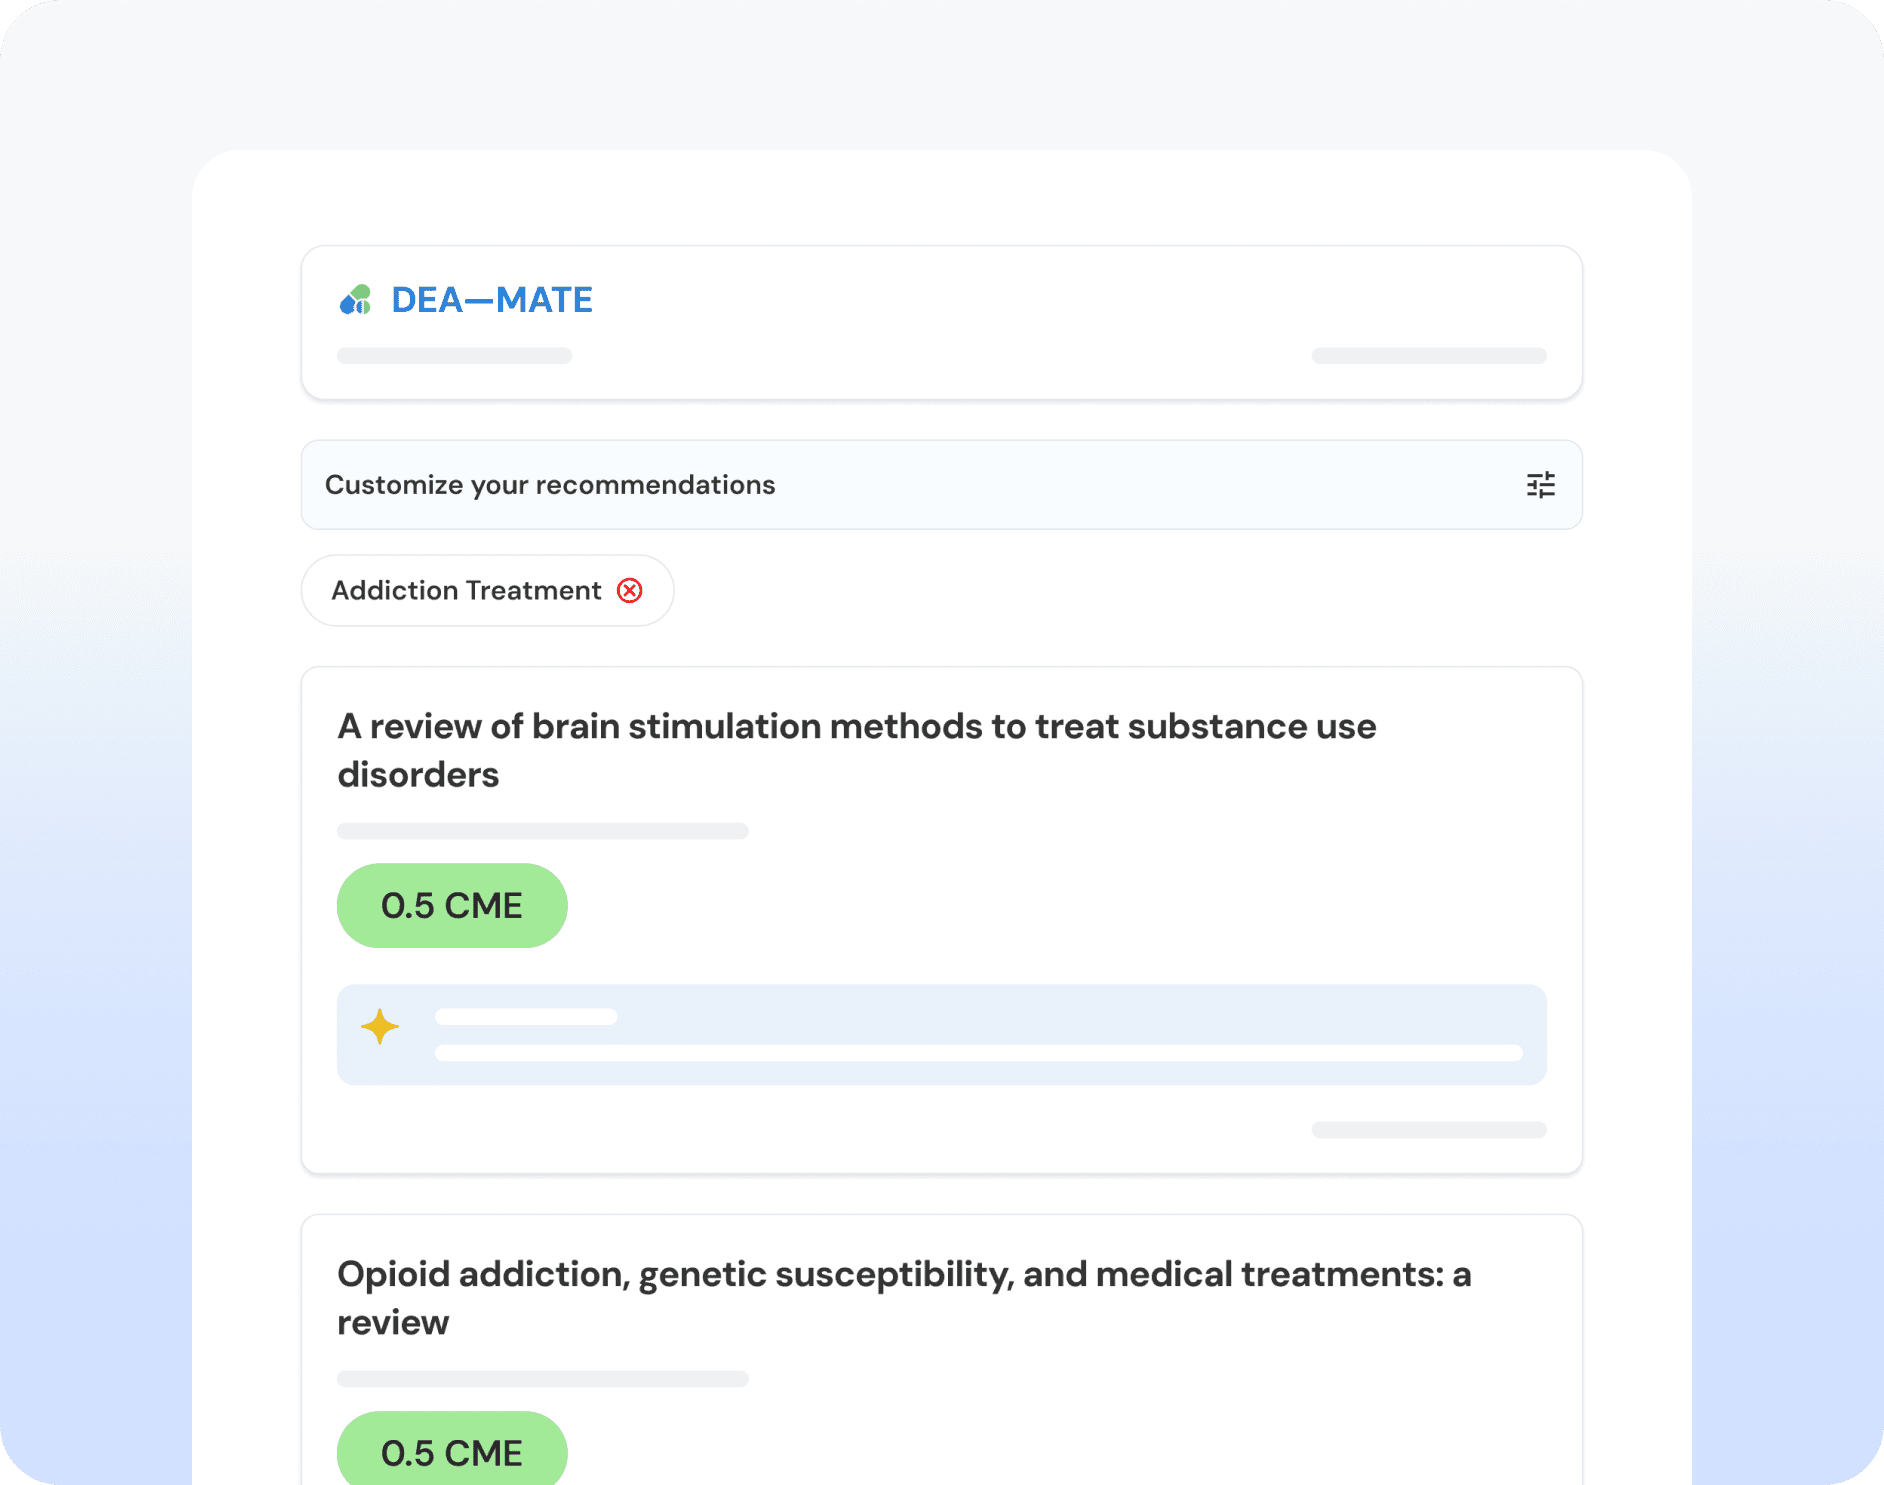
Task: Open the recommendation filter sliders icon
Action: pos(1540,485)
